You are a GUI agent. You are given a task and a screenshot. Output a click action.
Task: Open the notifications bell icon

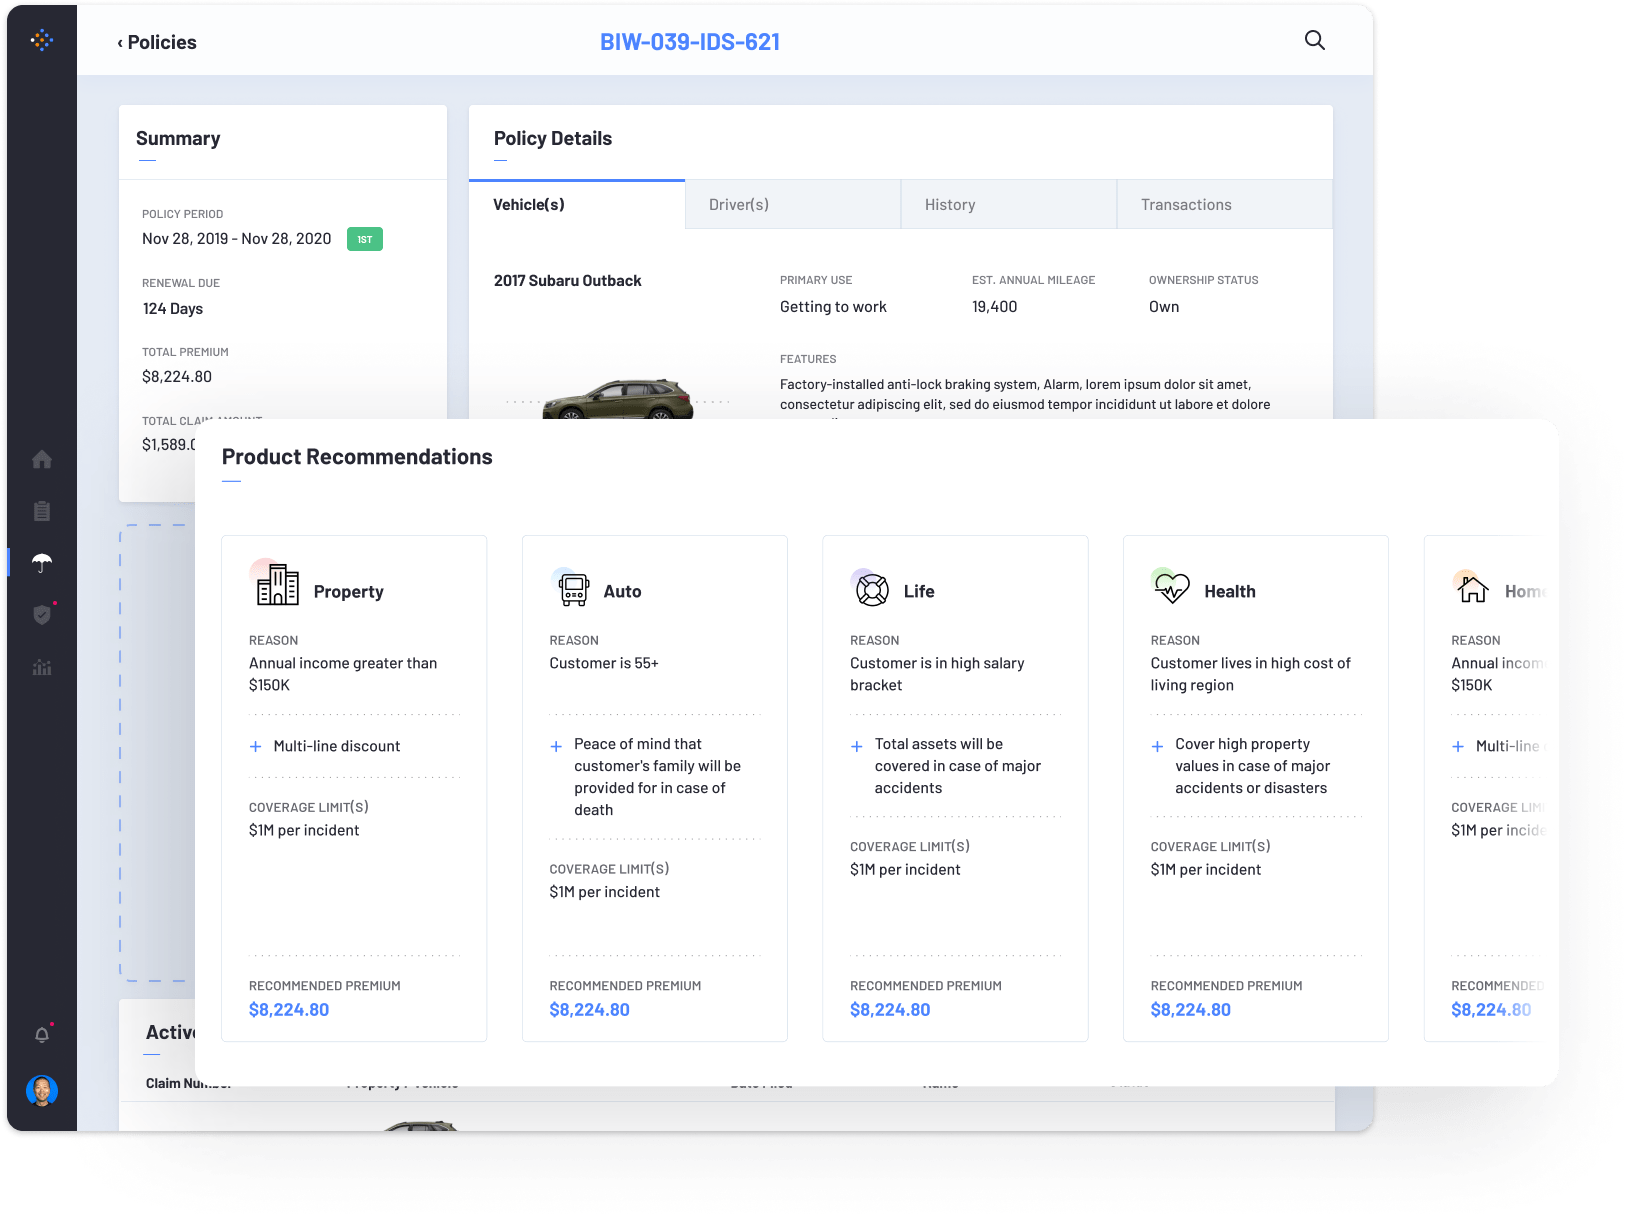pos(42,1035)
